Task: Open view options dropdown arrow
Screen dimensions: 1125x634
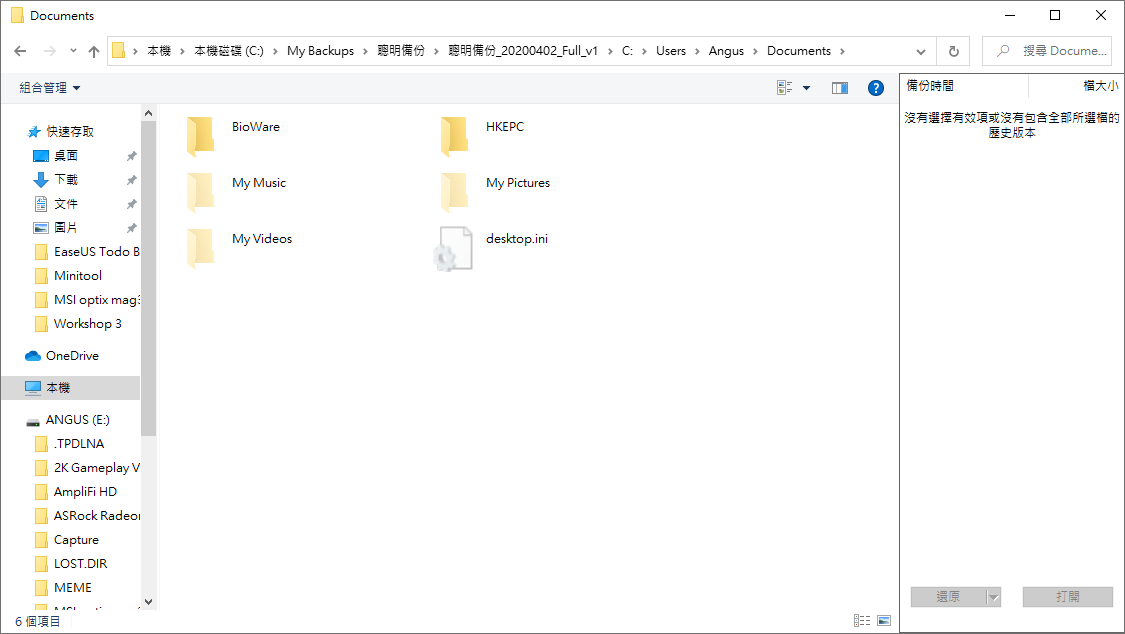Action: (806, 87)
